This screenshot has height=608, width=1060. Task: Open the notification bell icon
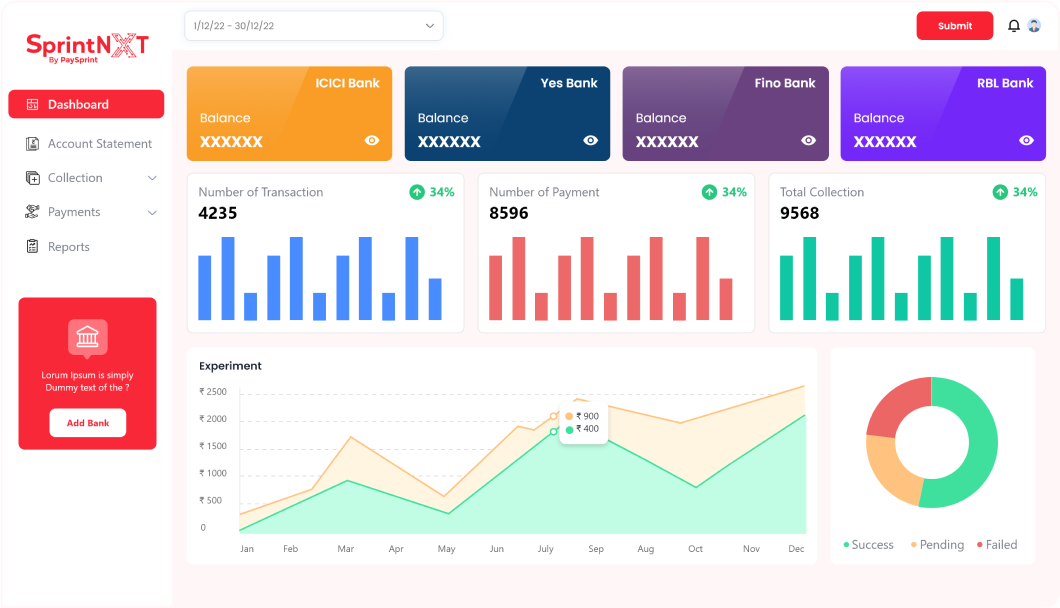coord(1013,26)
